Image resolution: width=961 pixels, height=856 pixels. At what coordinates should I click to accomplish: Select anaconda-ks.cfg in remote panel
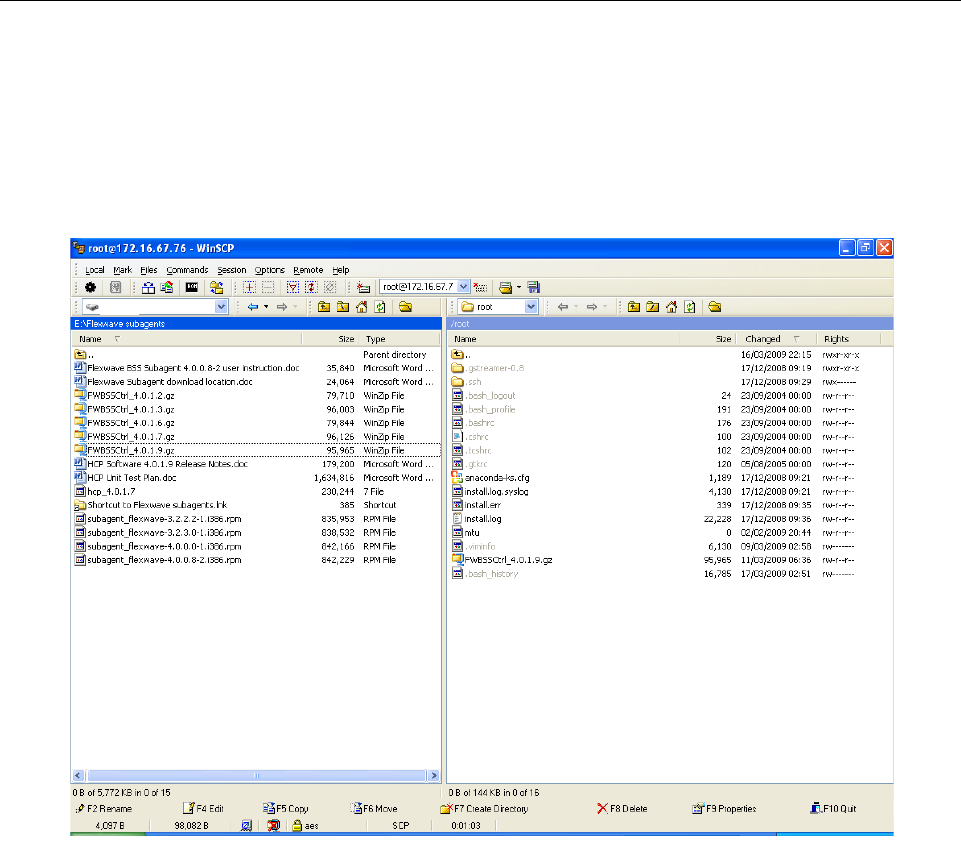(x=491, y=478)
